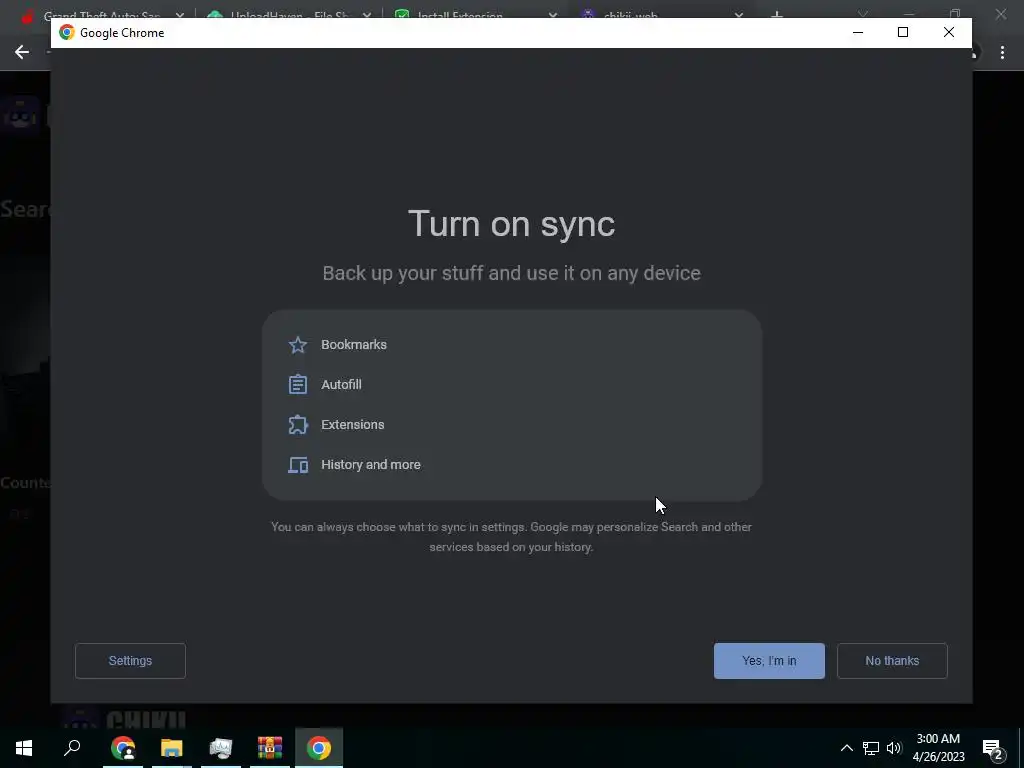Close the Google Chrome sync dialog

[948, 32]
